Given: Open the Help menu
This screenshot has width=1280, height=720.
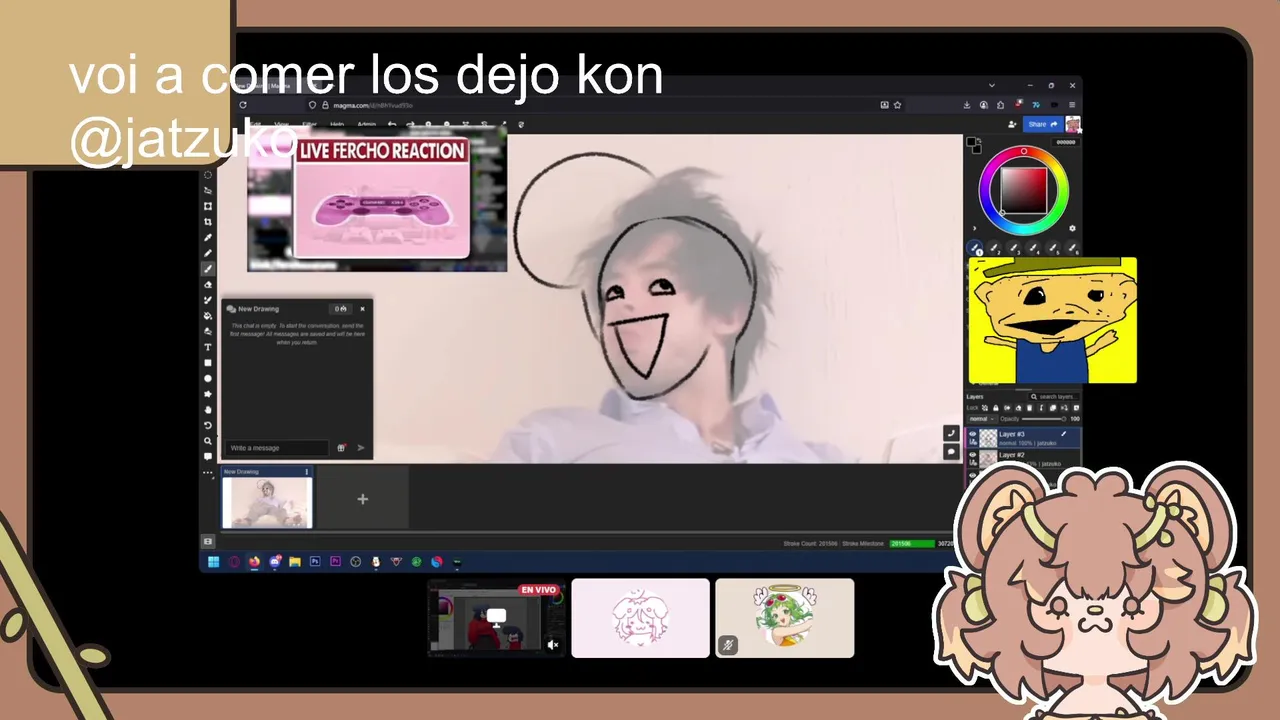Looking at the screenshot, I should click(x=337, y=125).
